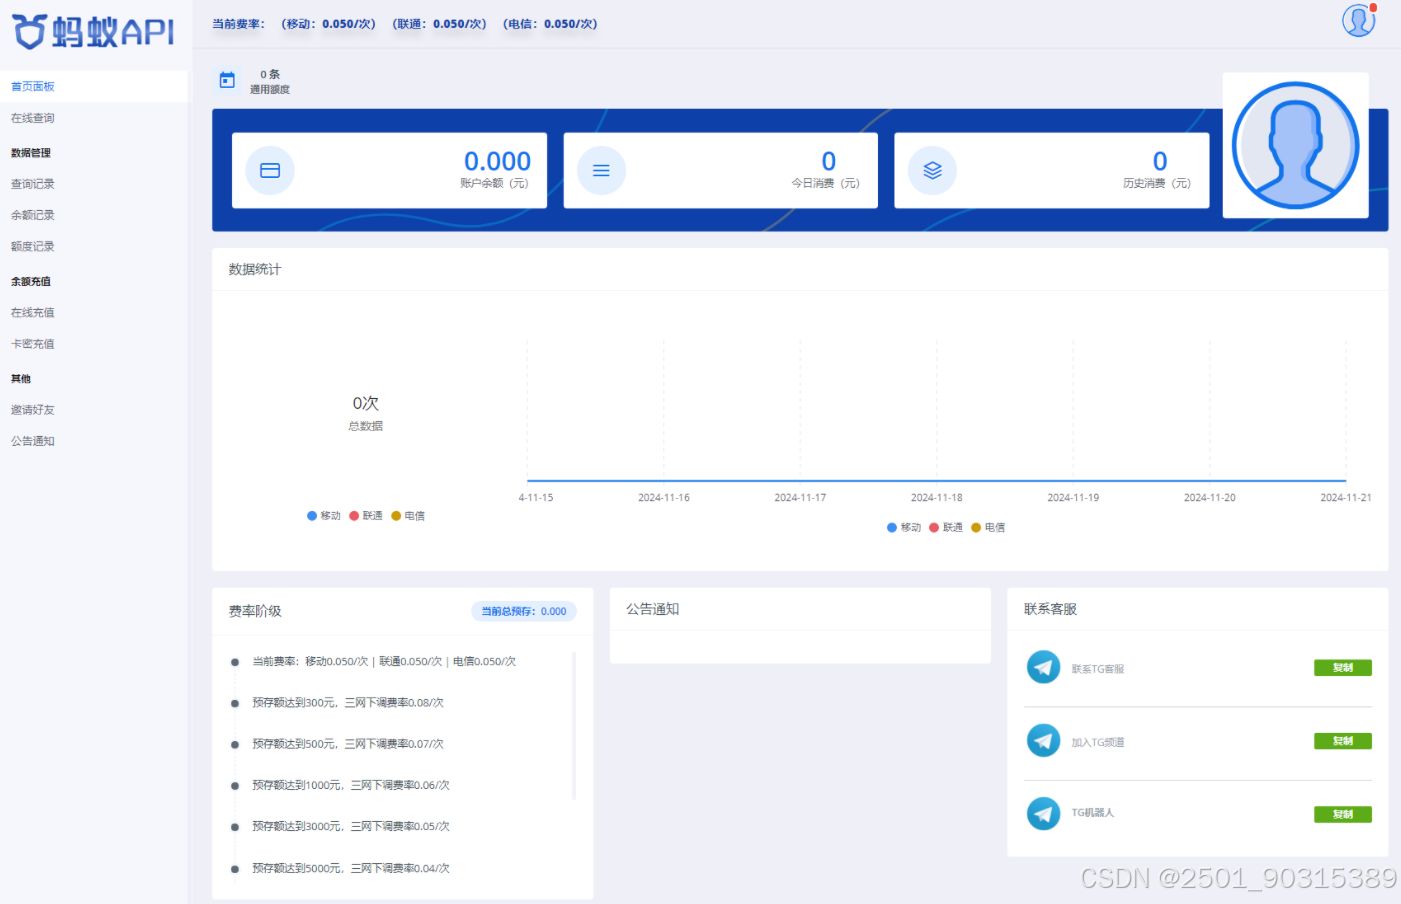Open 在线查询 from the sidebar
The image size is (1401, 904).
[33, 117]
